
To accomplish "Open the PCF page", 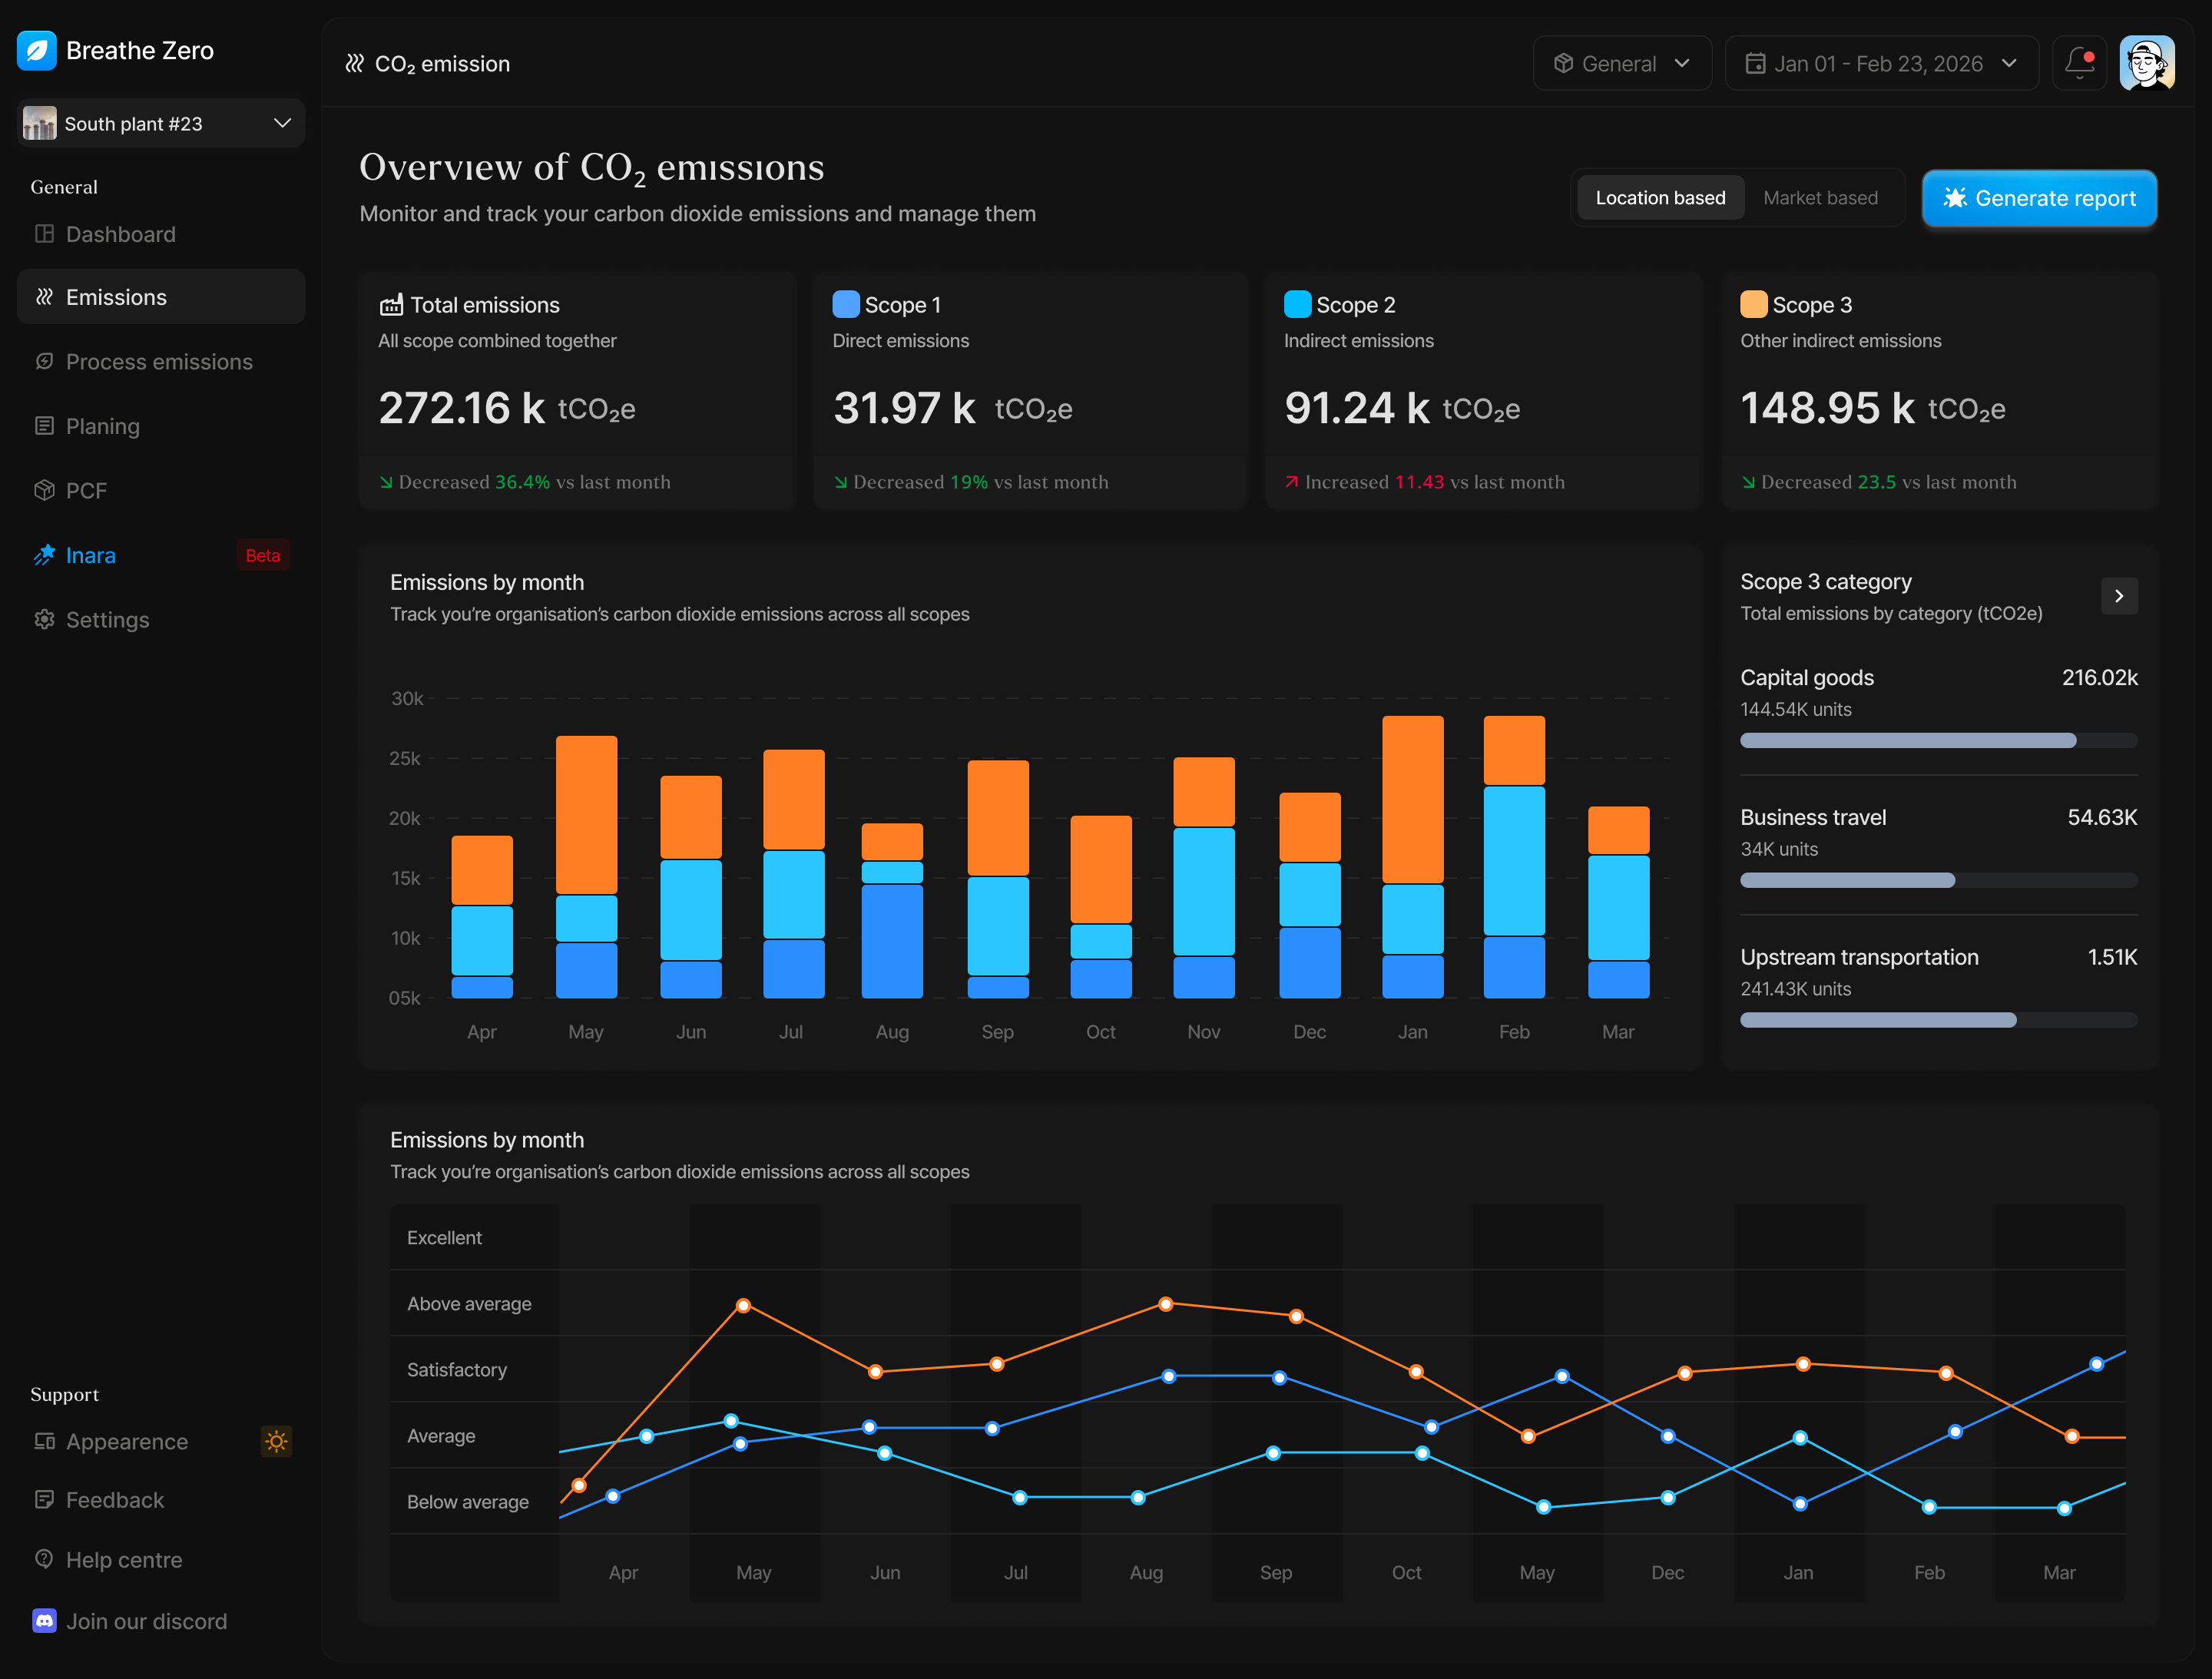I will [x=161, y=490].
